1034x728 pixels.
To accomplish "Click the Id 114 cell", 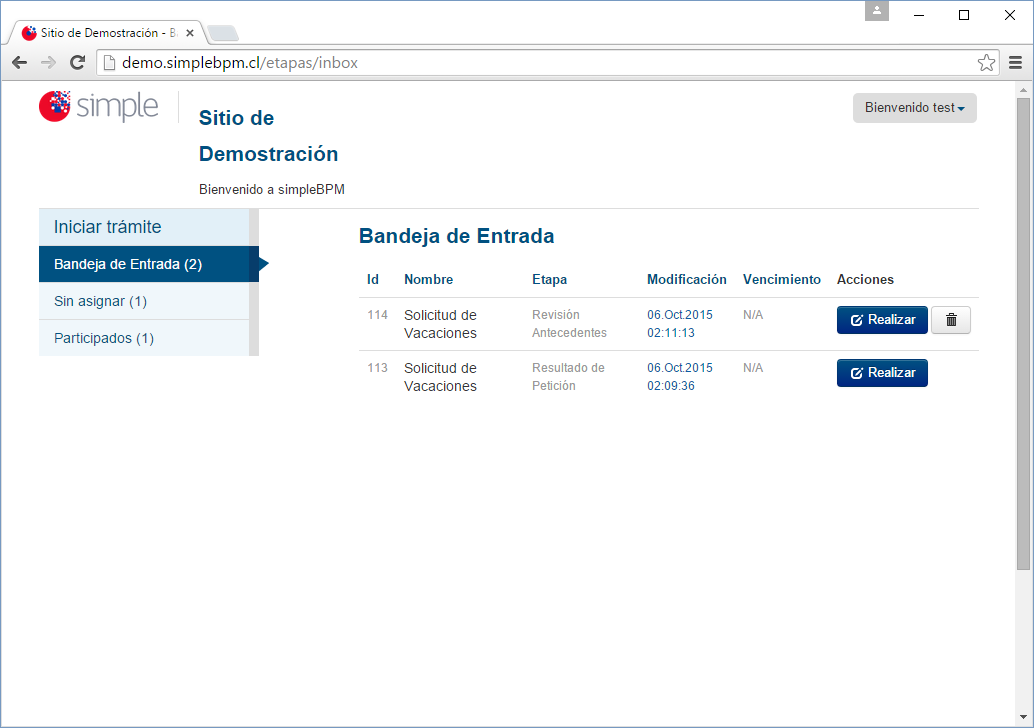I will click(378, 315).
